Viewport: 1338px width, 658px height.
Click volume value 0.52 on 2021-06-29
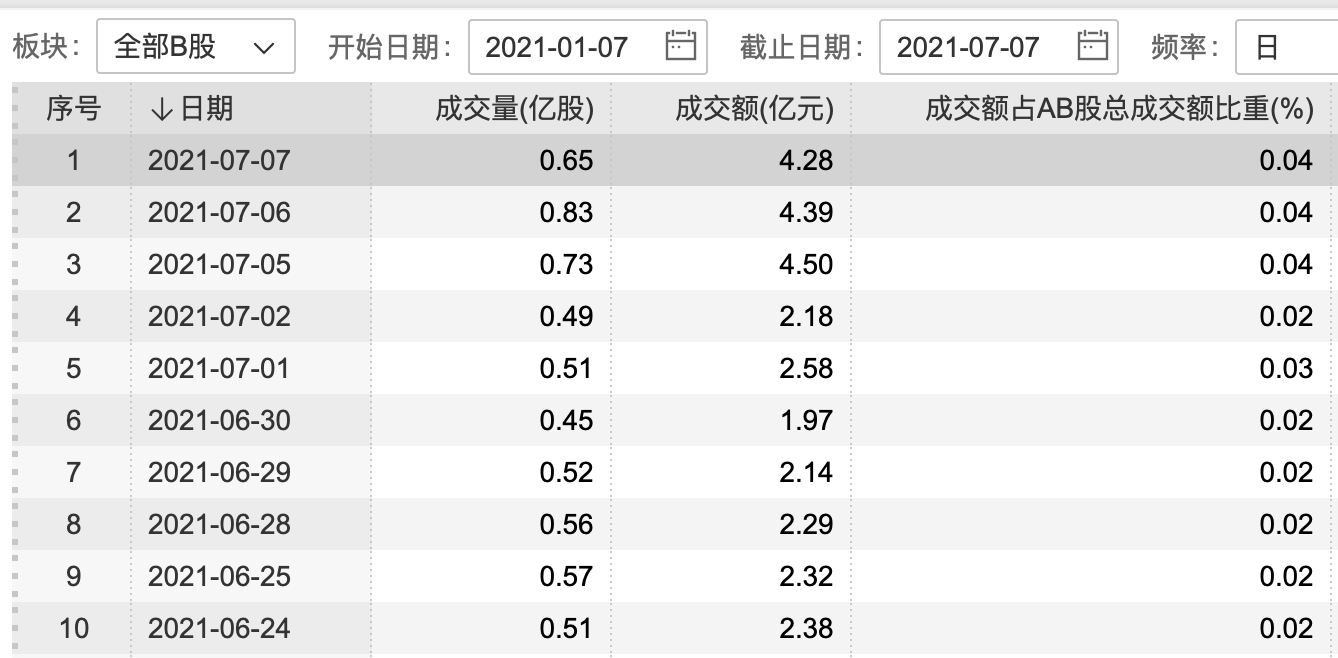[x=566, y=472]
